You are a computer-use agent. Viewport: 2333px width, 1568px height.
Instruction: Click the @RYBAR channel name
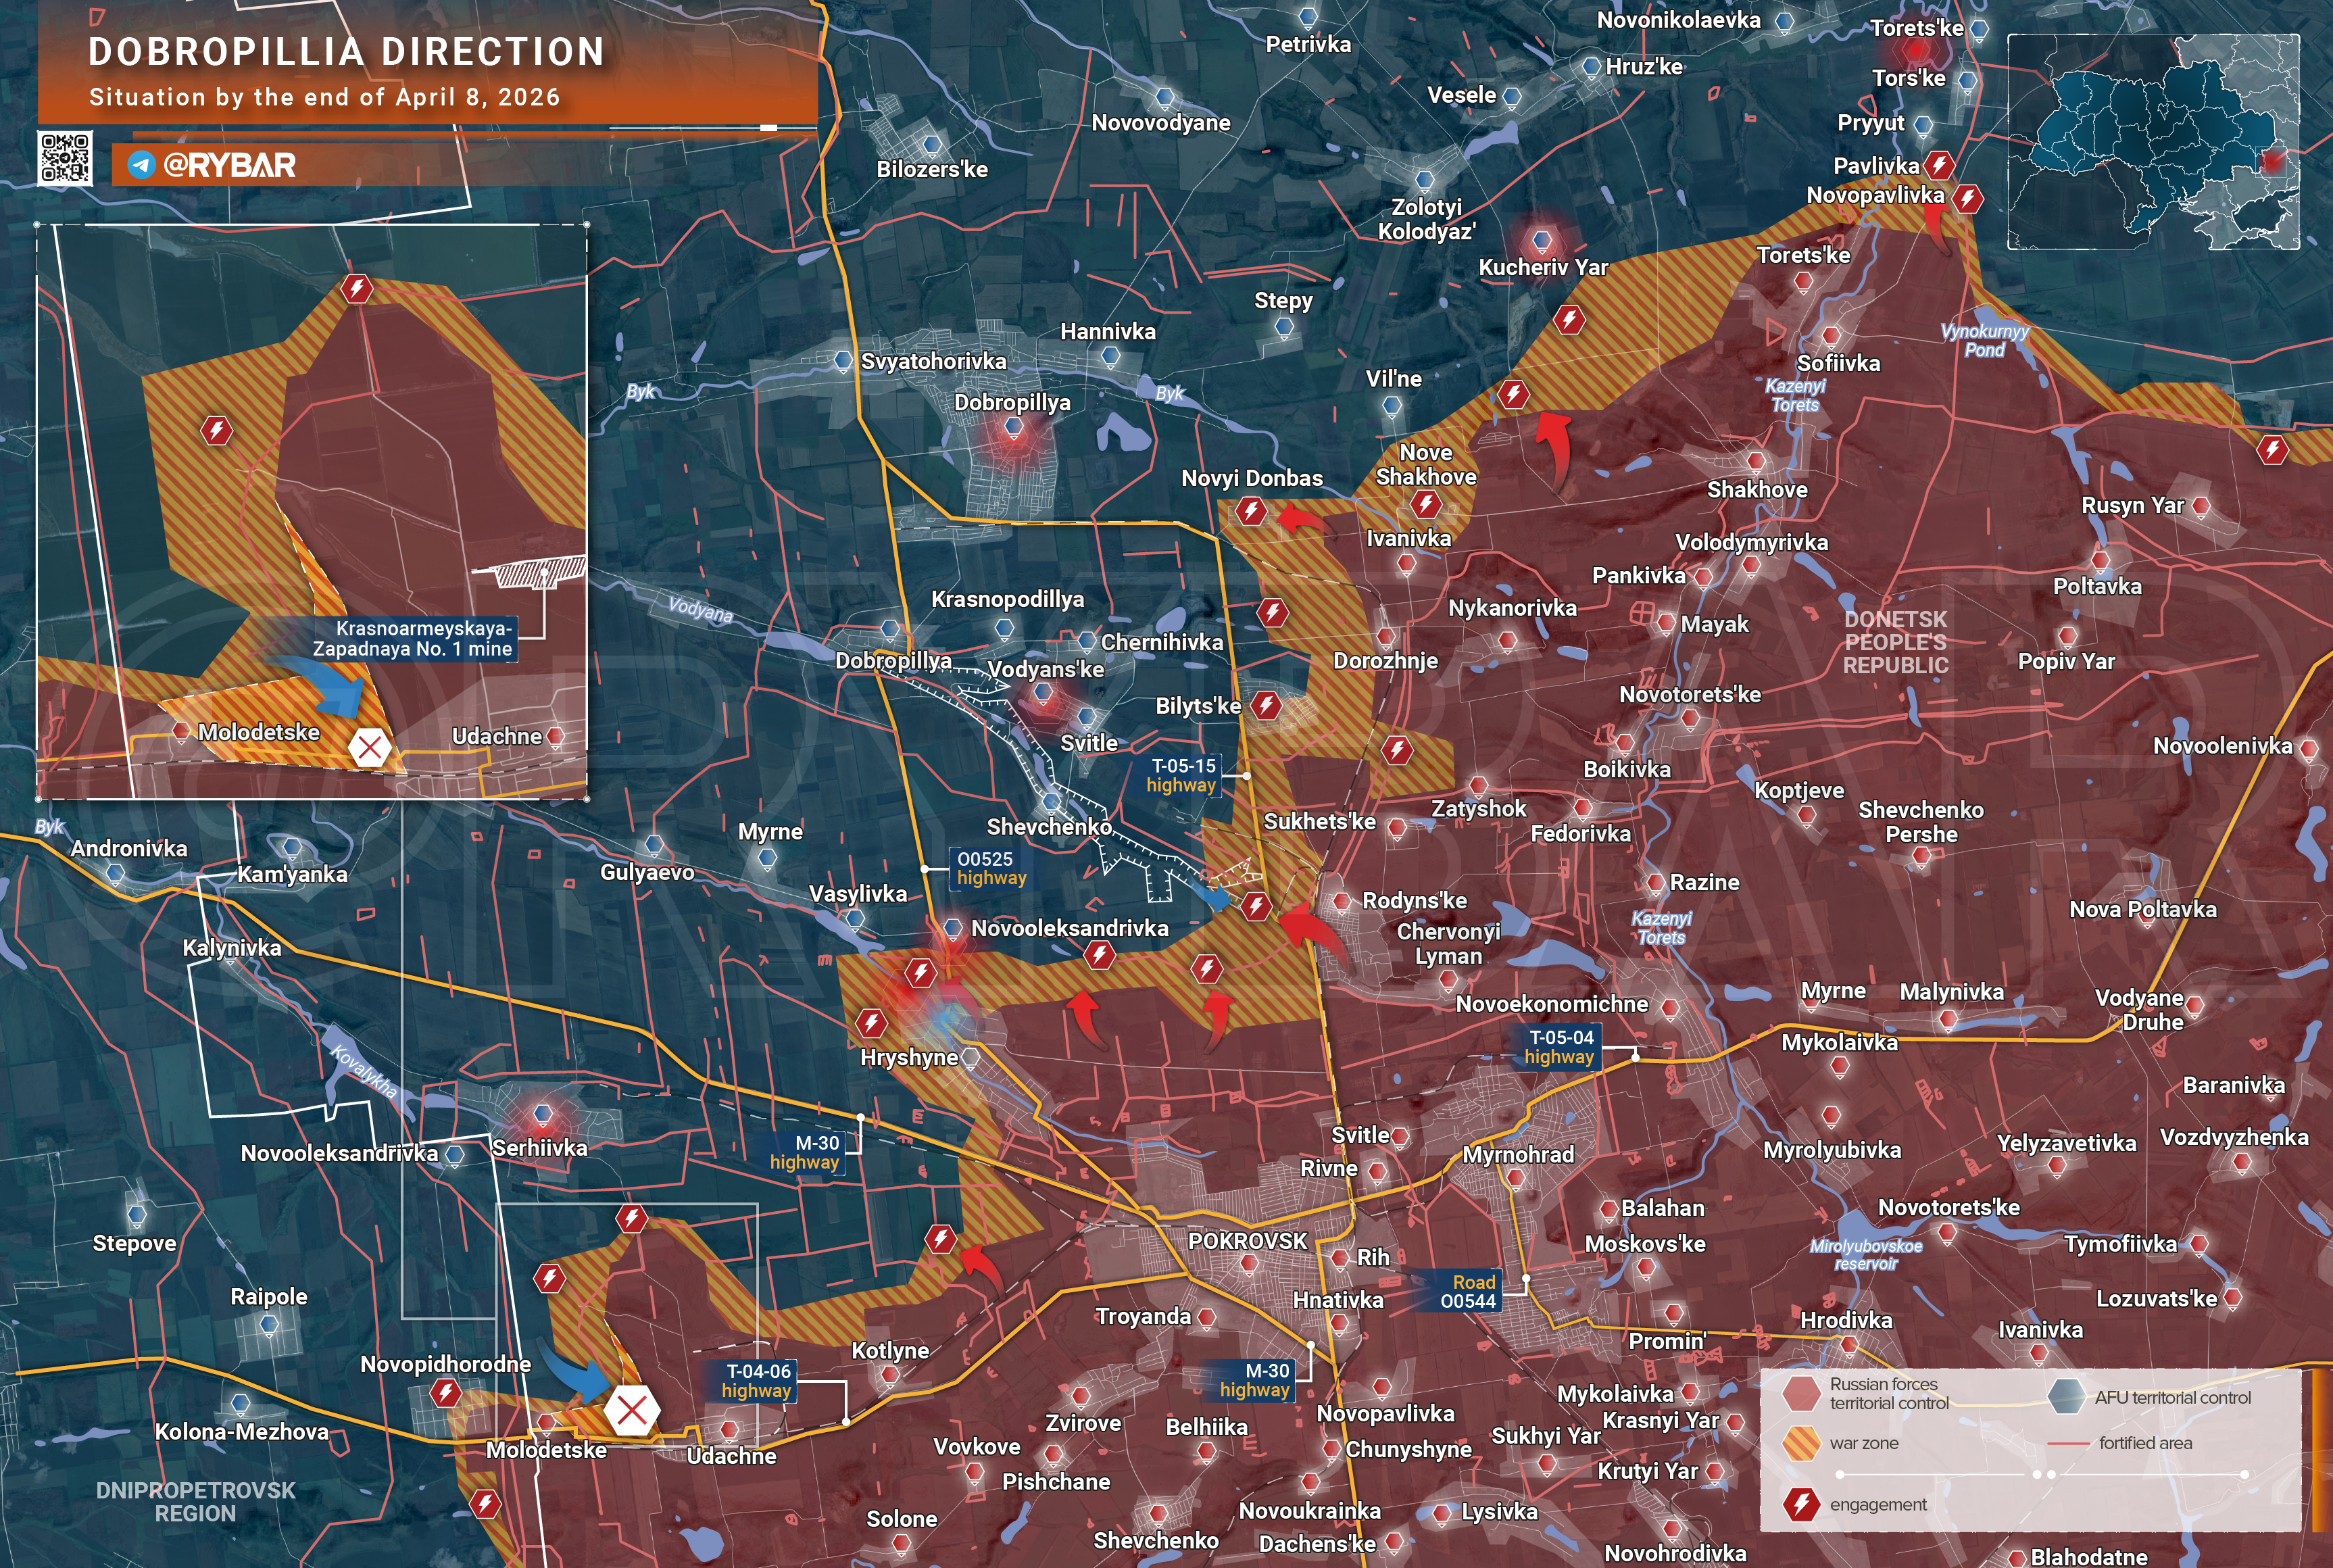pyautogui.click(x=229, y=165)
